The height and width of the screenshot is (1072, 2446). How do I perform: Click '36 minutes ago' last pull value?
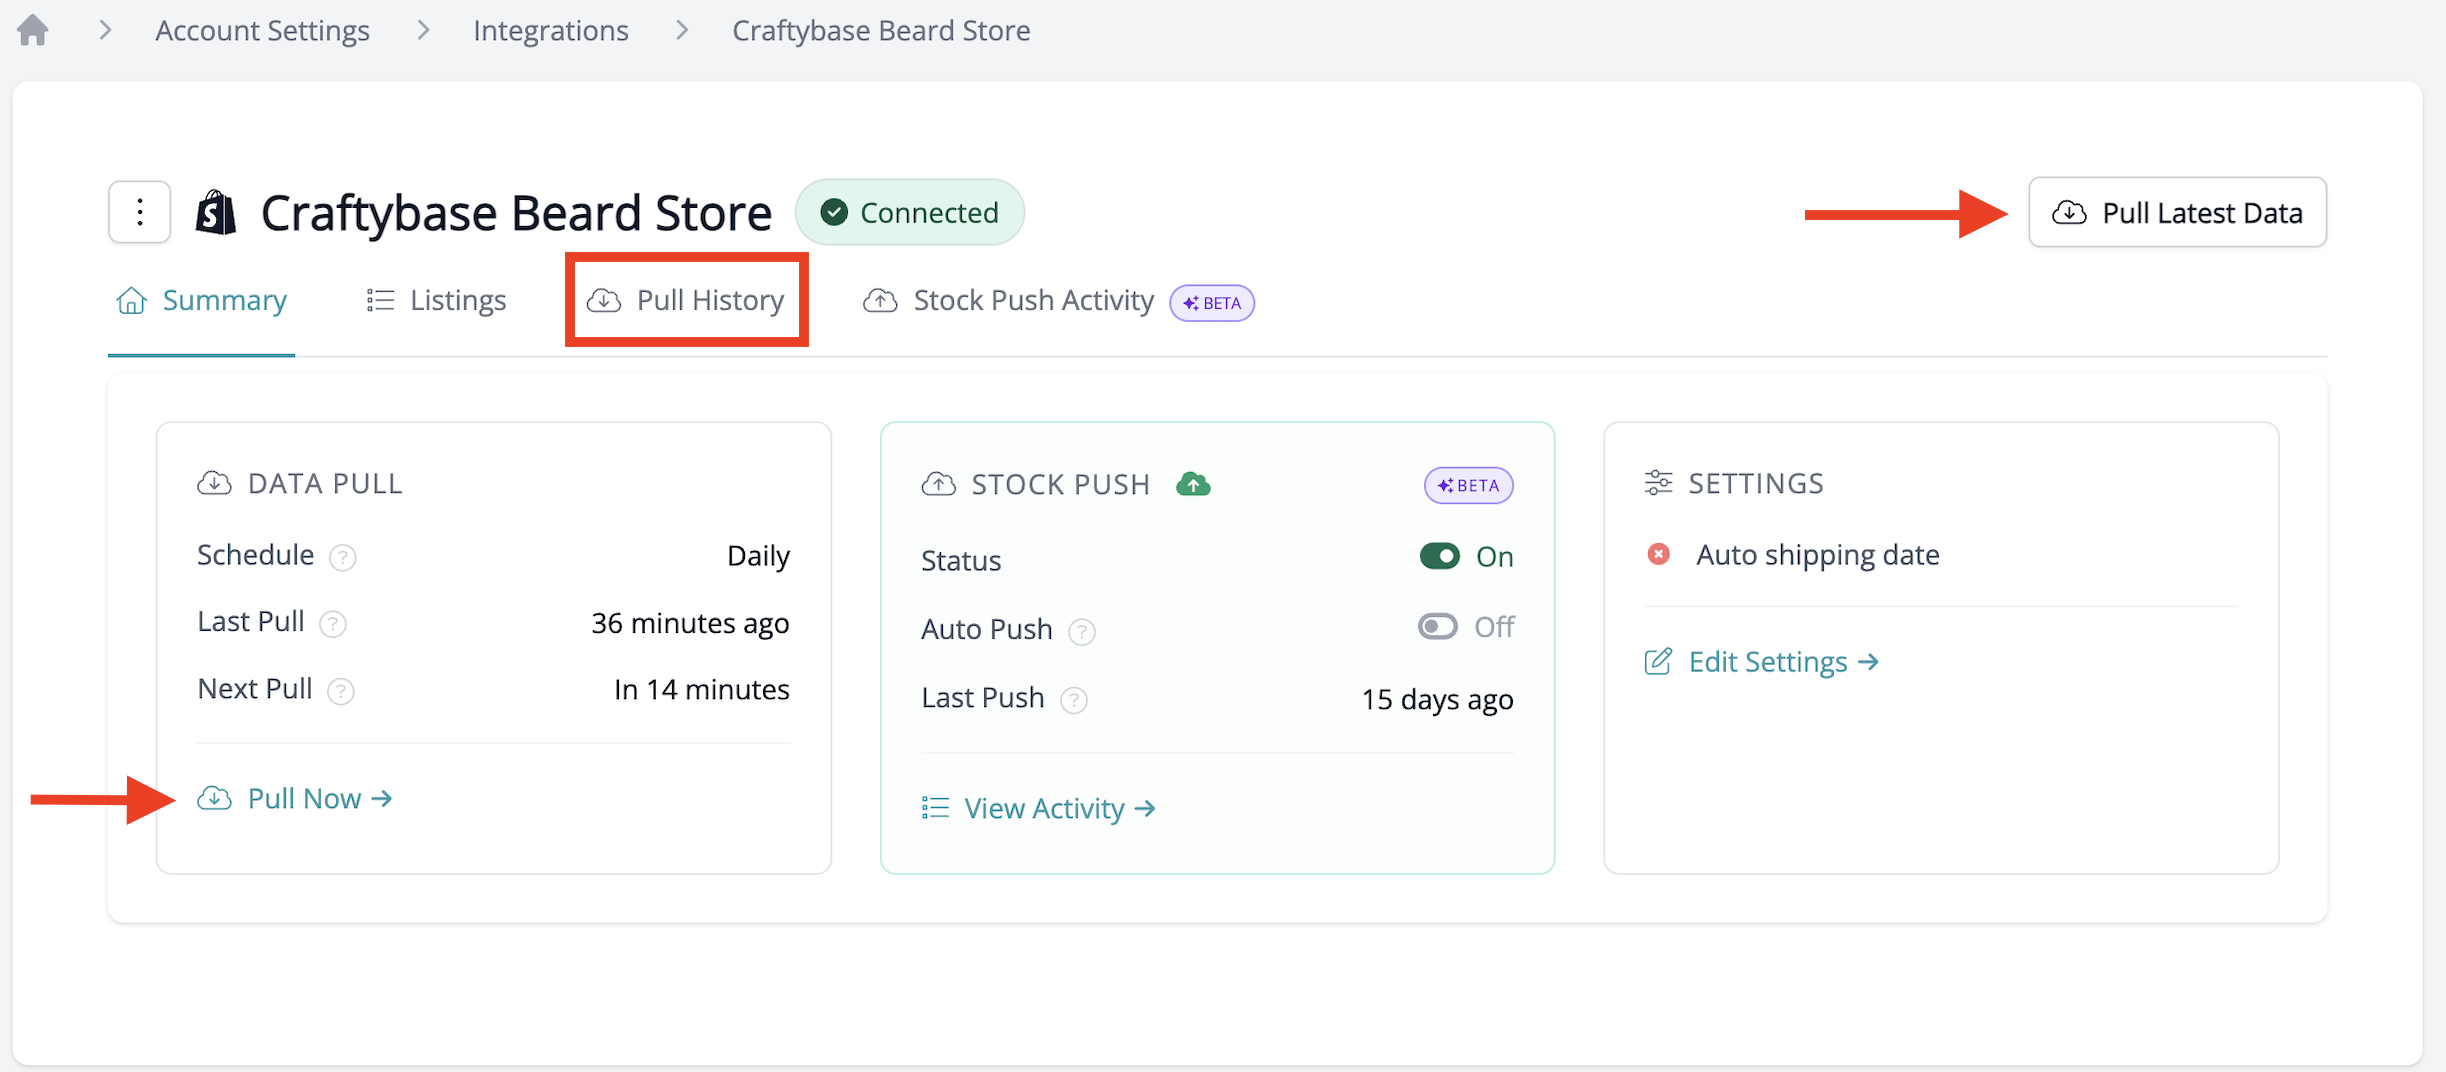690,623
